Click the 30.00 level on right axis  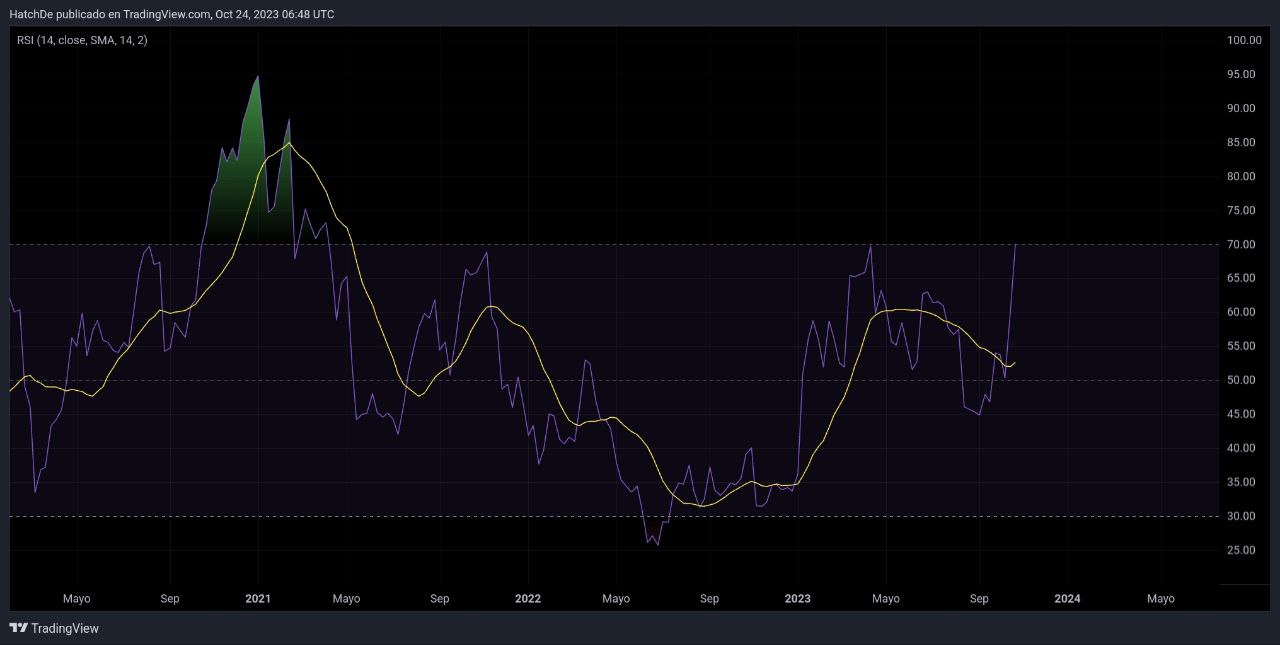click(x=1243, y=516)
